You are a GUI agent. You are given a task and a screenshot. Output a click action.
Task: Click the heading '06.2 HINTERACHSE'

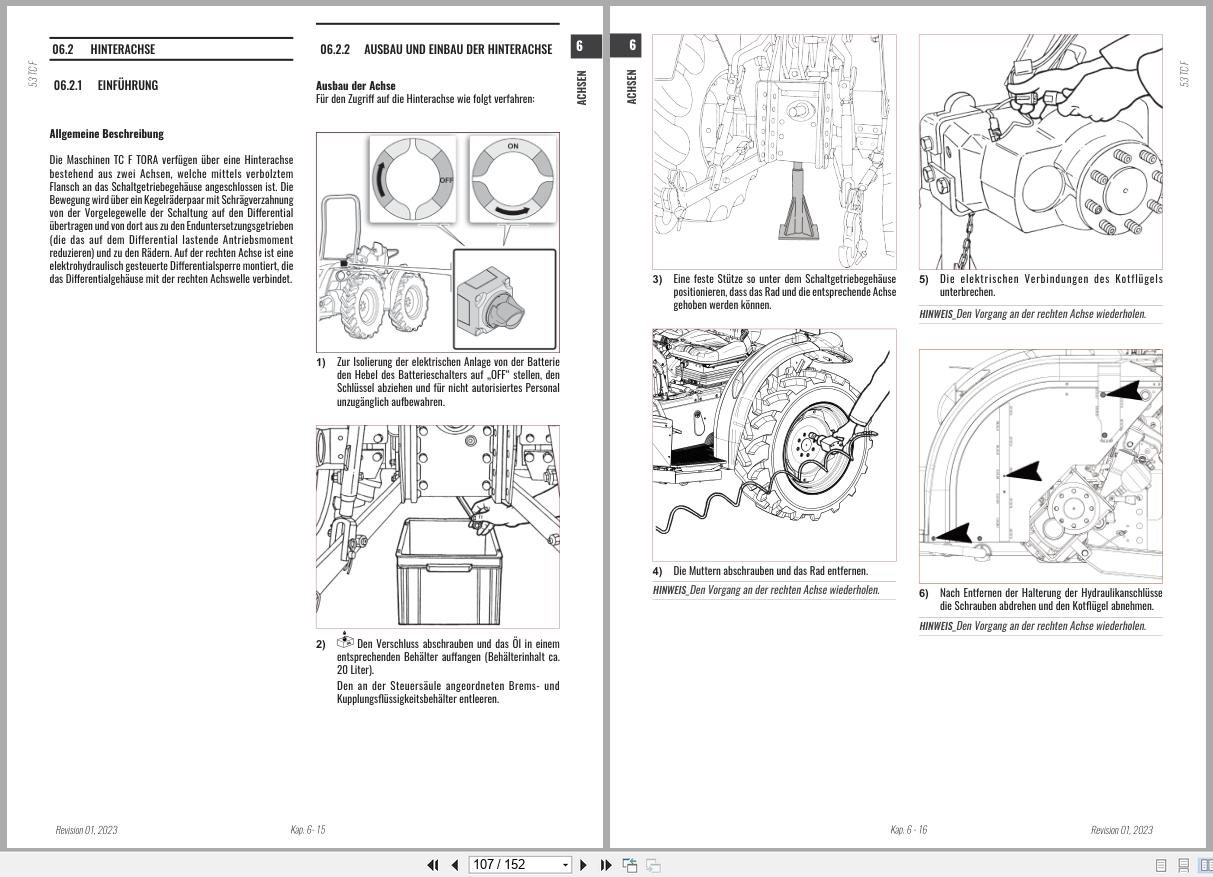click(104, 49)
